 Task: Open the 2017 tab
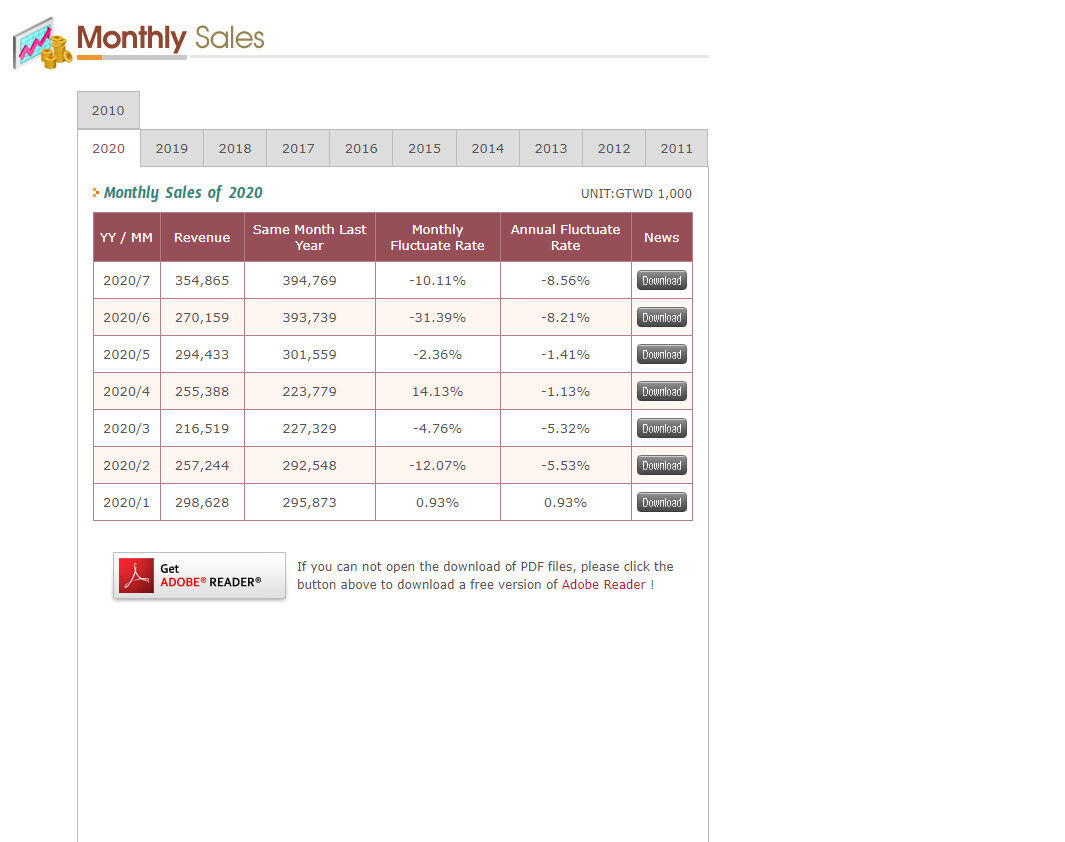[x=298, y=148]
